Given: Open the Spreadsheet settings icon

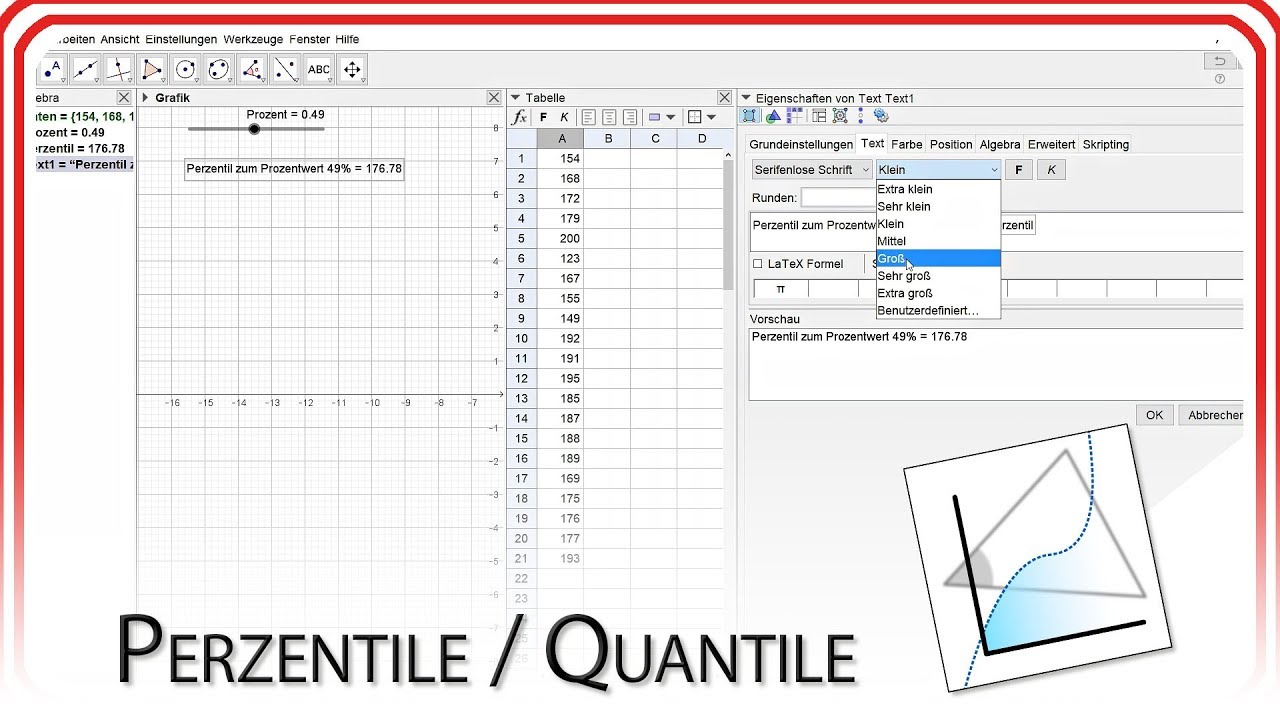Looking at the screenshot, I should pyautogui.click(x=795, y=116).
